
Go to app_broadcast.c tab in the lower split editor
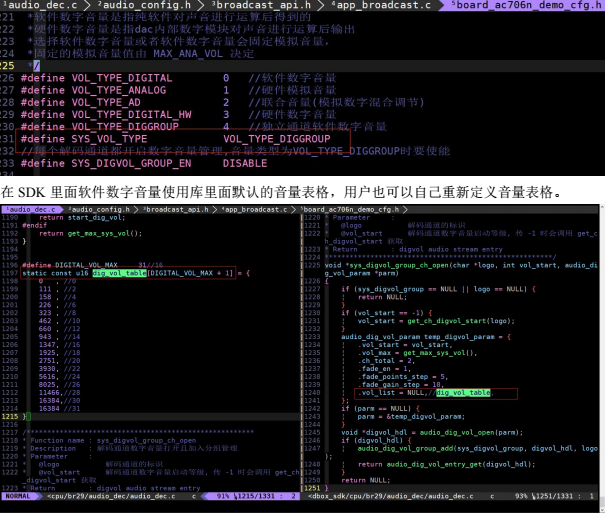[x=255, y=209]
